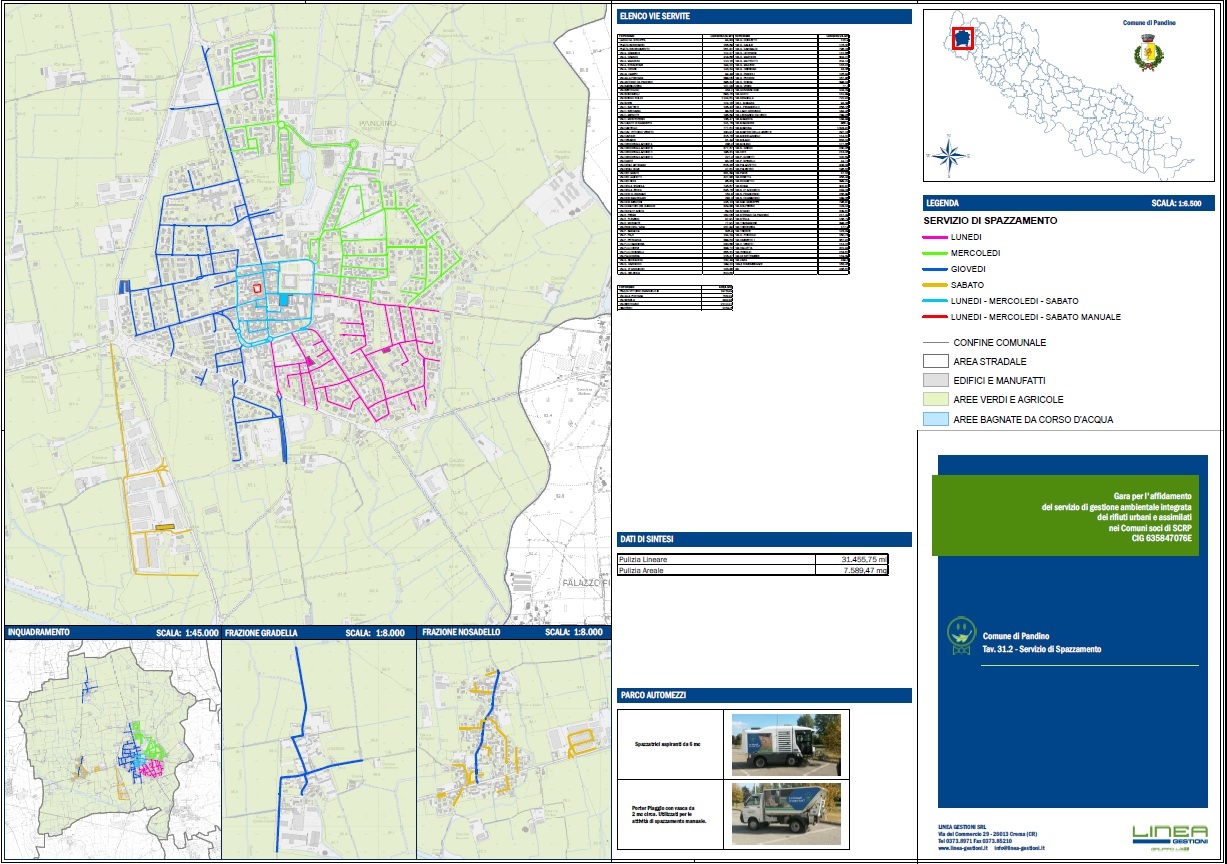Click the red locator square on overview map

tap(961, 37)
